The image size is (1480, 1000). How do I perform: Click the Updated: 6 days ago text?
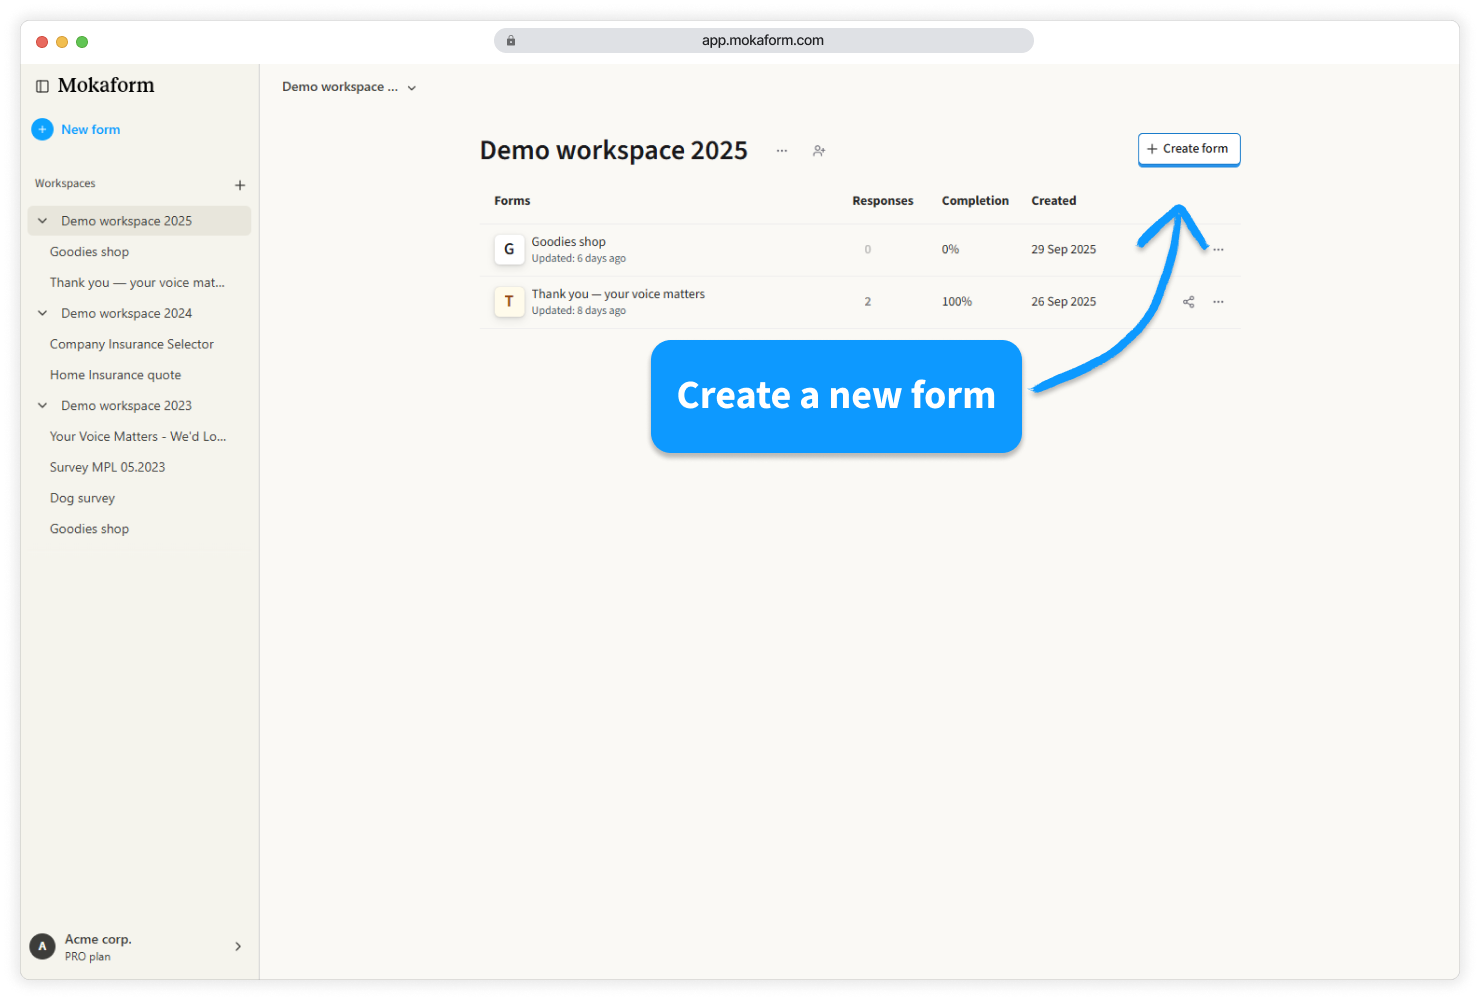tap(578, 259)
